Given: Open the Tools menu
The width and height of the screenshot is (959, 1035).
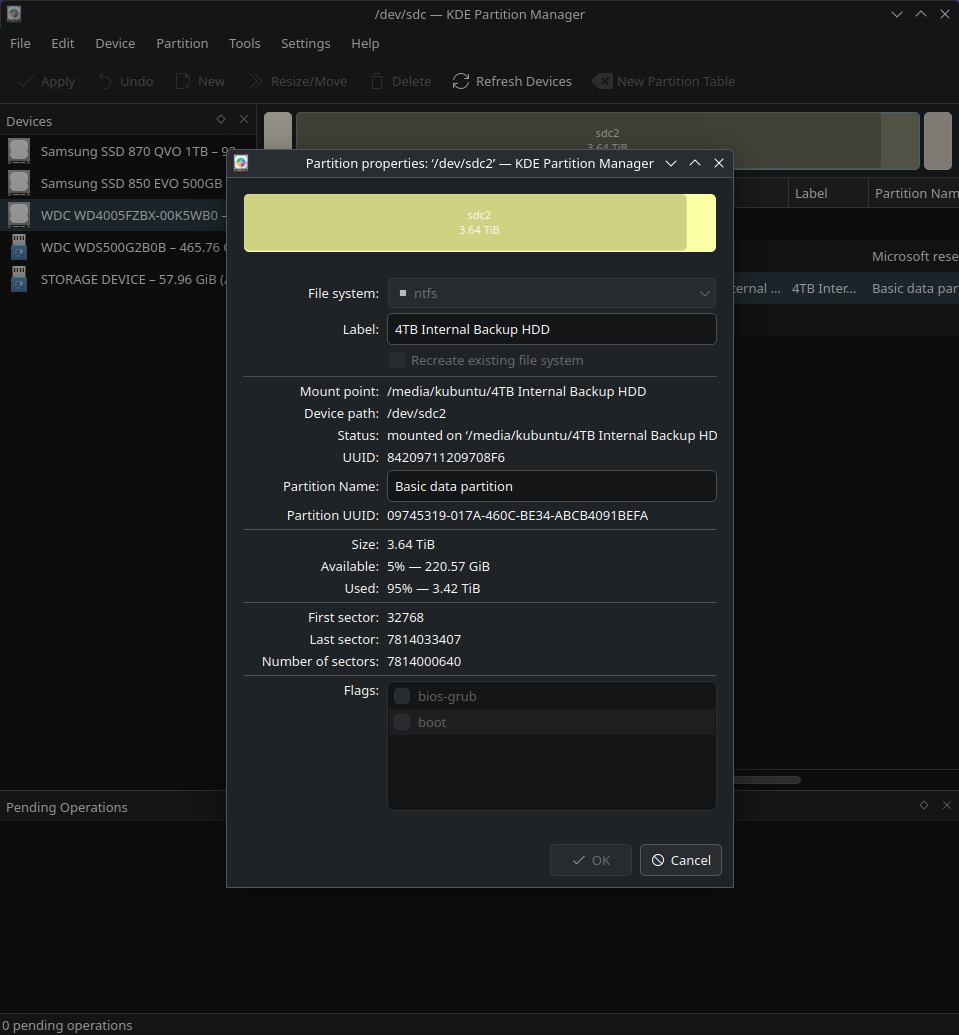Looking at the screenshot, I should 244,44.
